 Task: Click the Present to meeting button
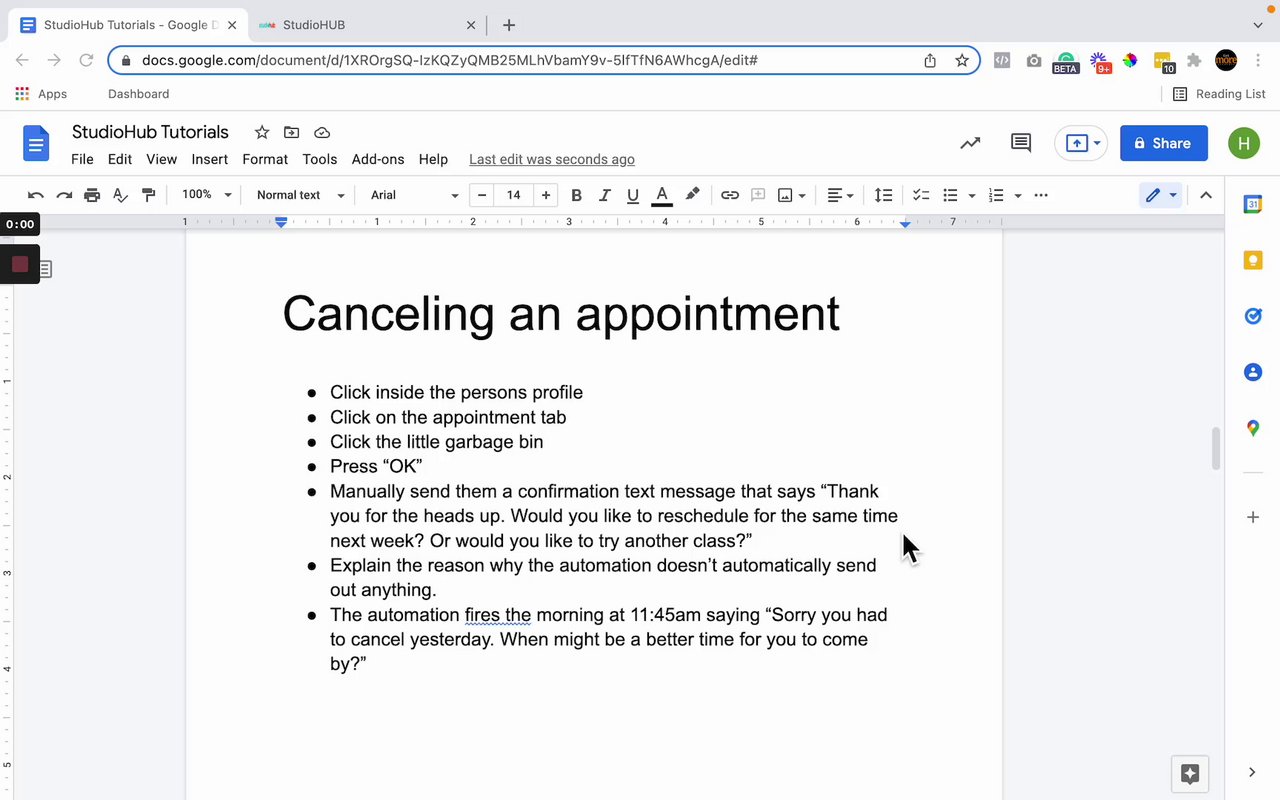click(1080, 143)
